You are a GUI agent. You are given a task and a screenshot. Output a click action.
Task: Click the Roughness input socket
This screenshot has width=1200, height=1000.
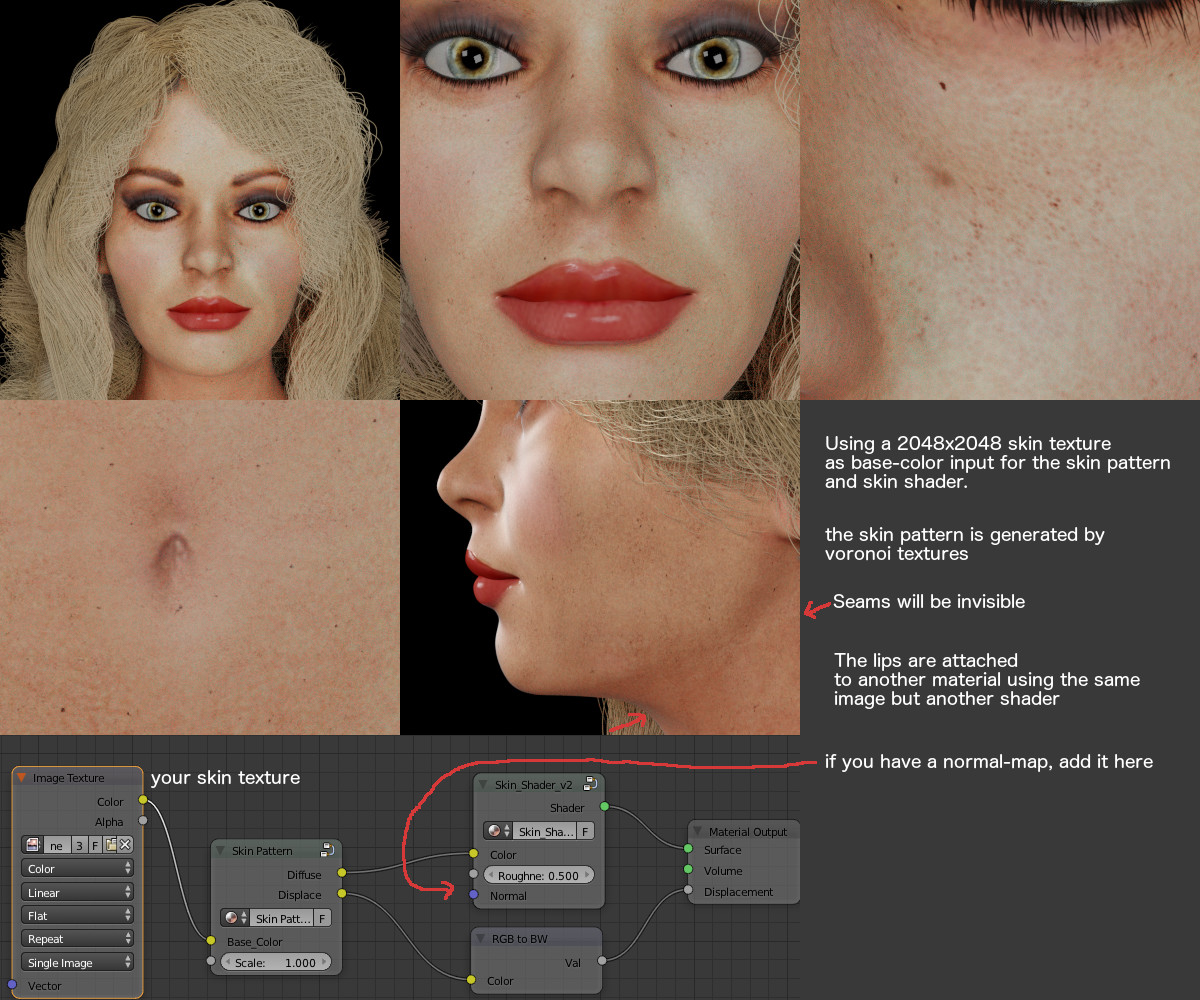[x=474, y=874]
